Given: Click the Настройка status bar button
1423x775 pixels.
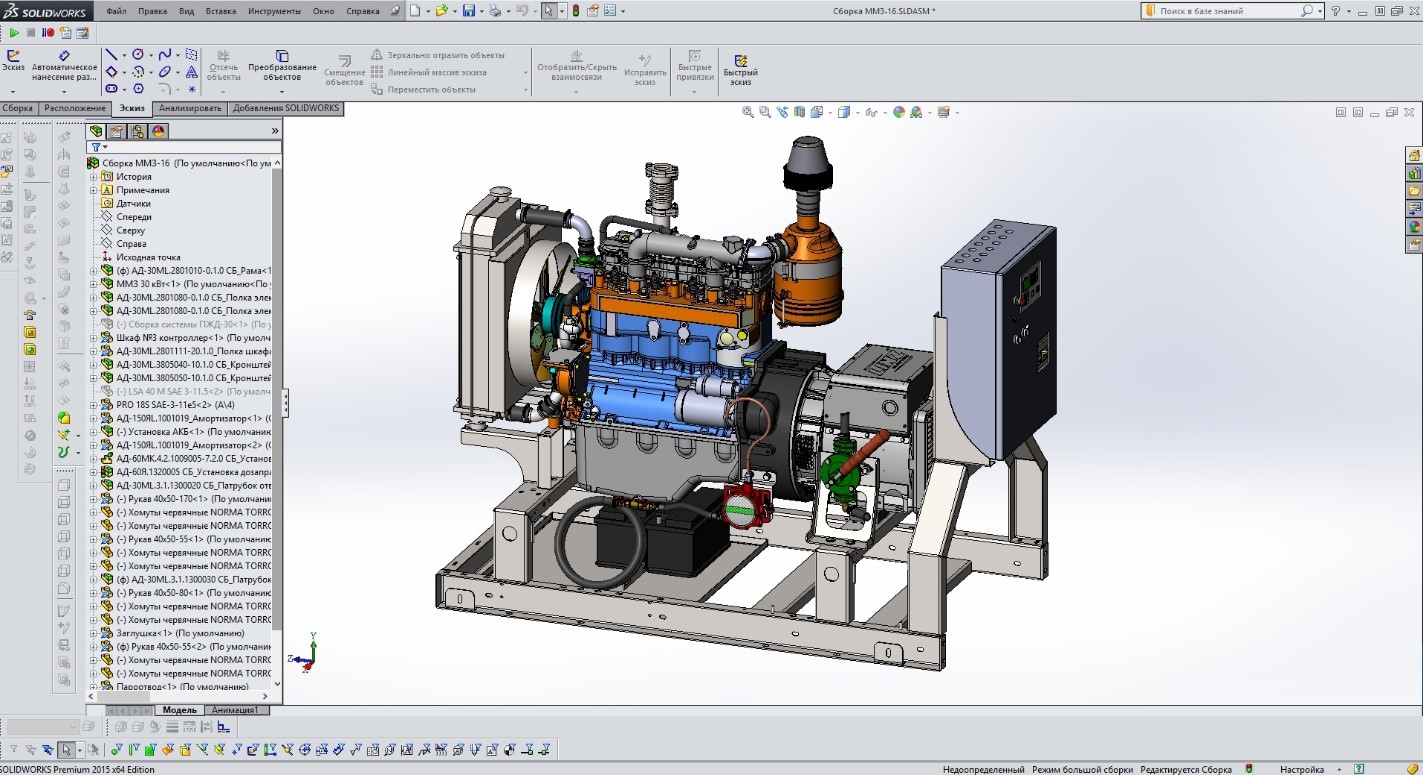Looking at the screenshot, I should (x=1301, y=769).
